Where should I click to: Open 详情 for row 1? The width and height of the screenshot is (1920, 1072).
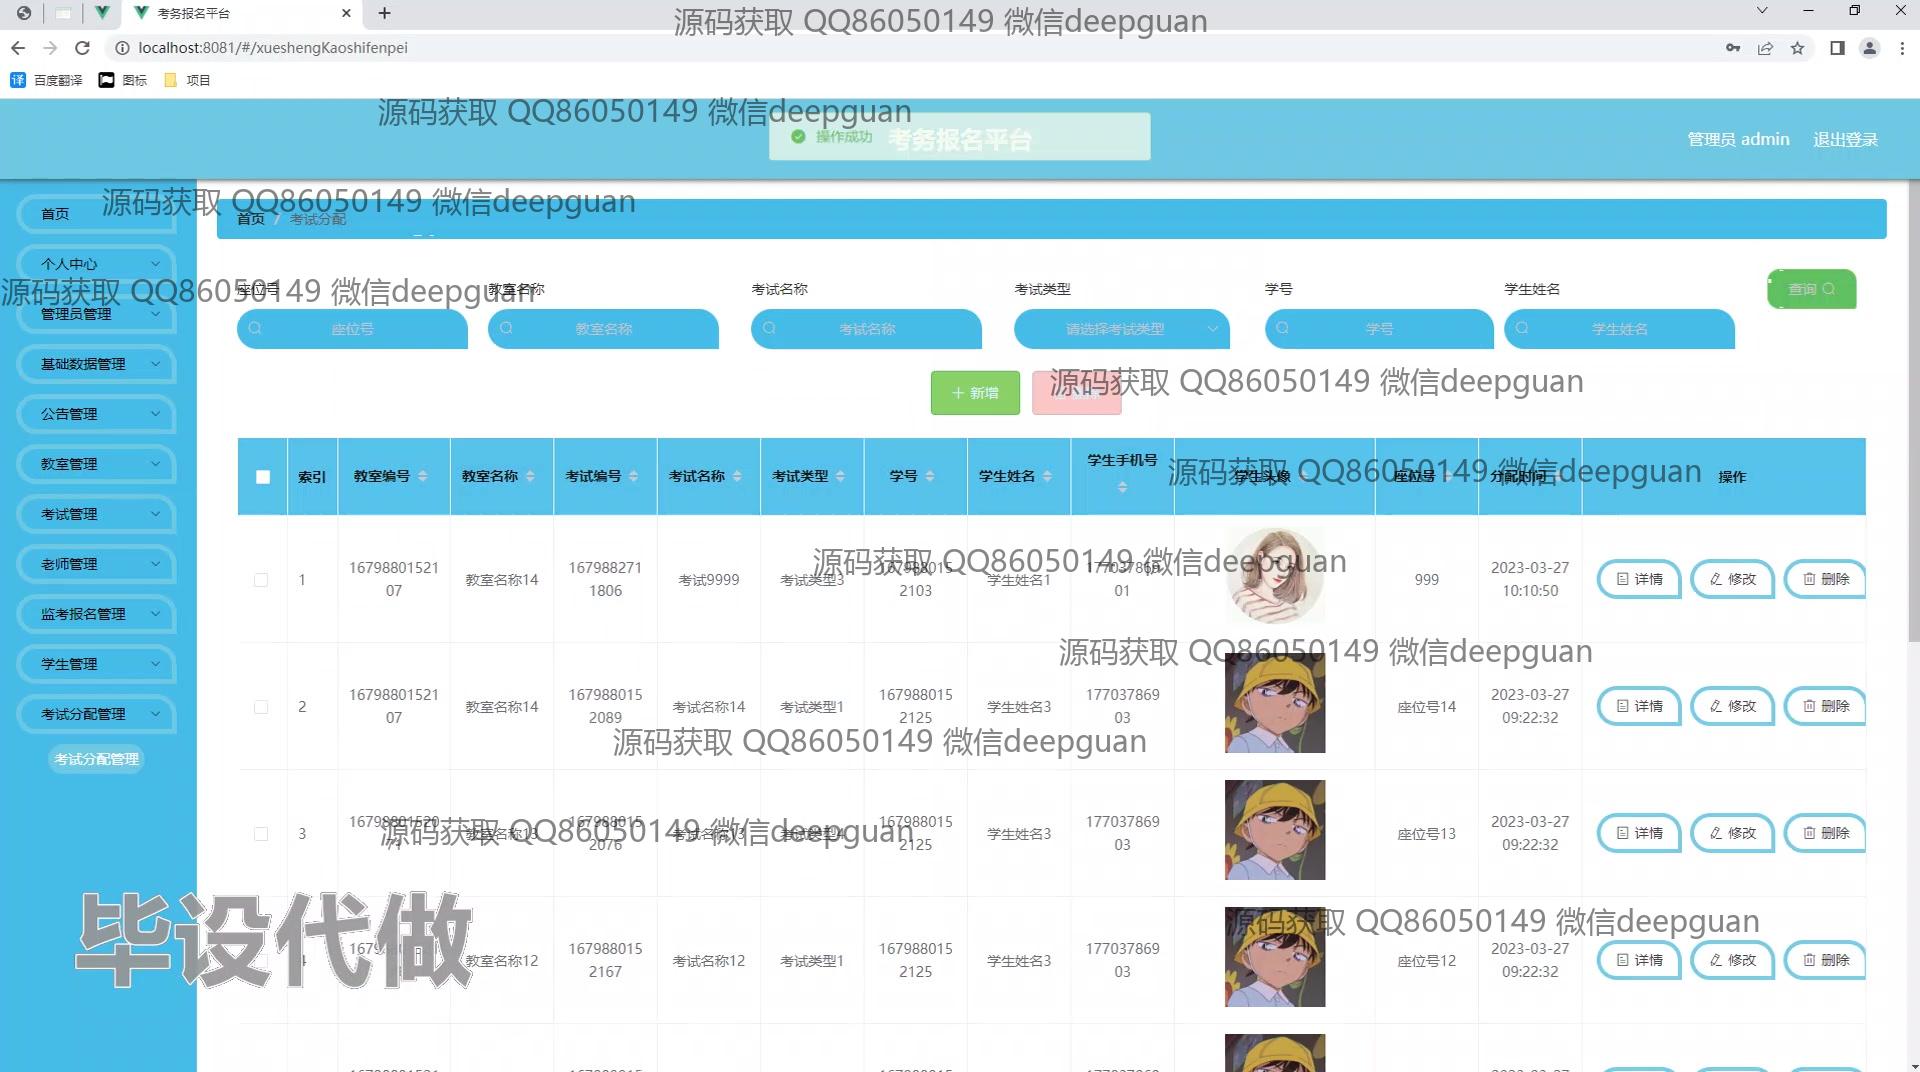[1639, 579]
